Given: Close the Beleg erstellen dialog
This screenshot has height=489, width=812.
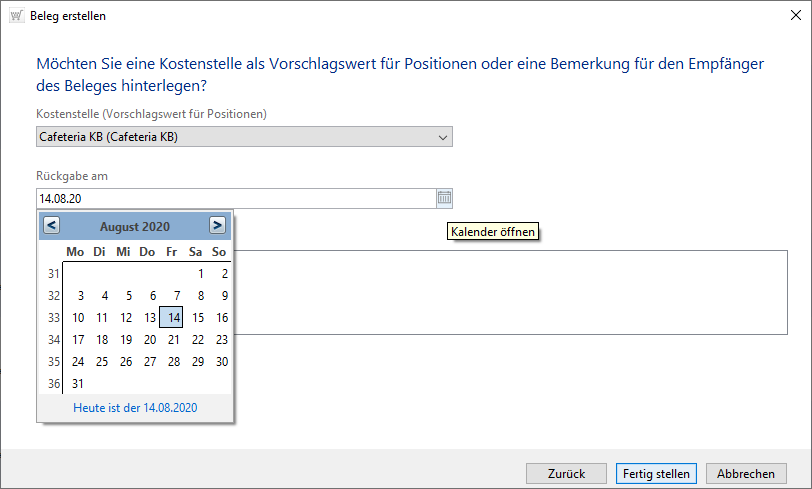Looking at the screenshot, I should (x=787, y=16).
